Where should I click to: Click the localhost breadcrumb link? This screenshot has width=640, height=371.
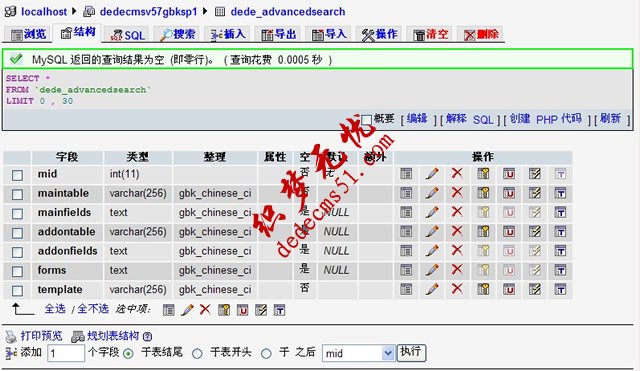[44, 11]
